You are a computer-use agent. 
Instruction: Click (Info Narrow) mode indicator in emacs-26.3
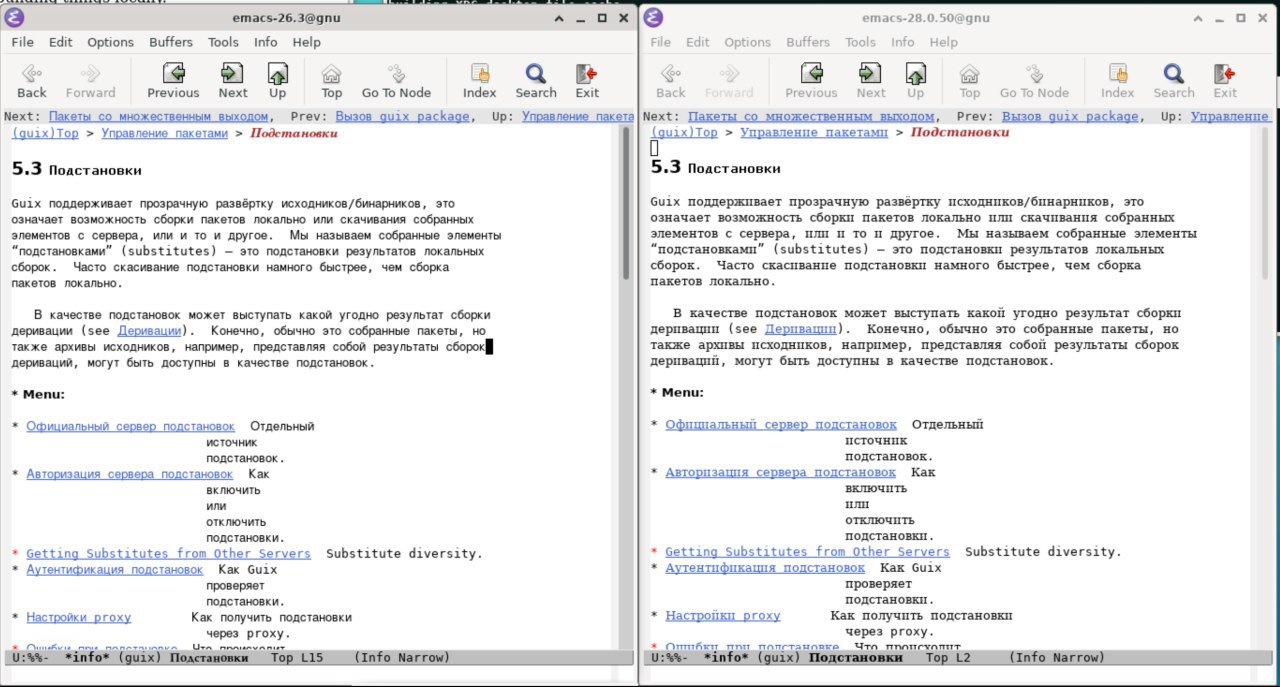pyautogui.click(x=402, y=658)
